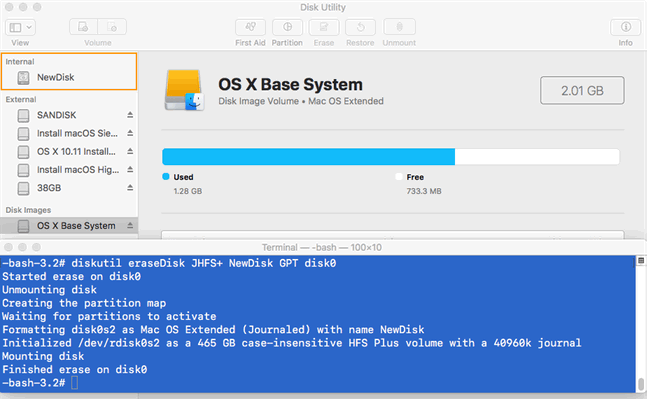Select OS X 10.11 Install... volume

[x=69, y=151]
